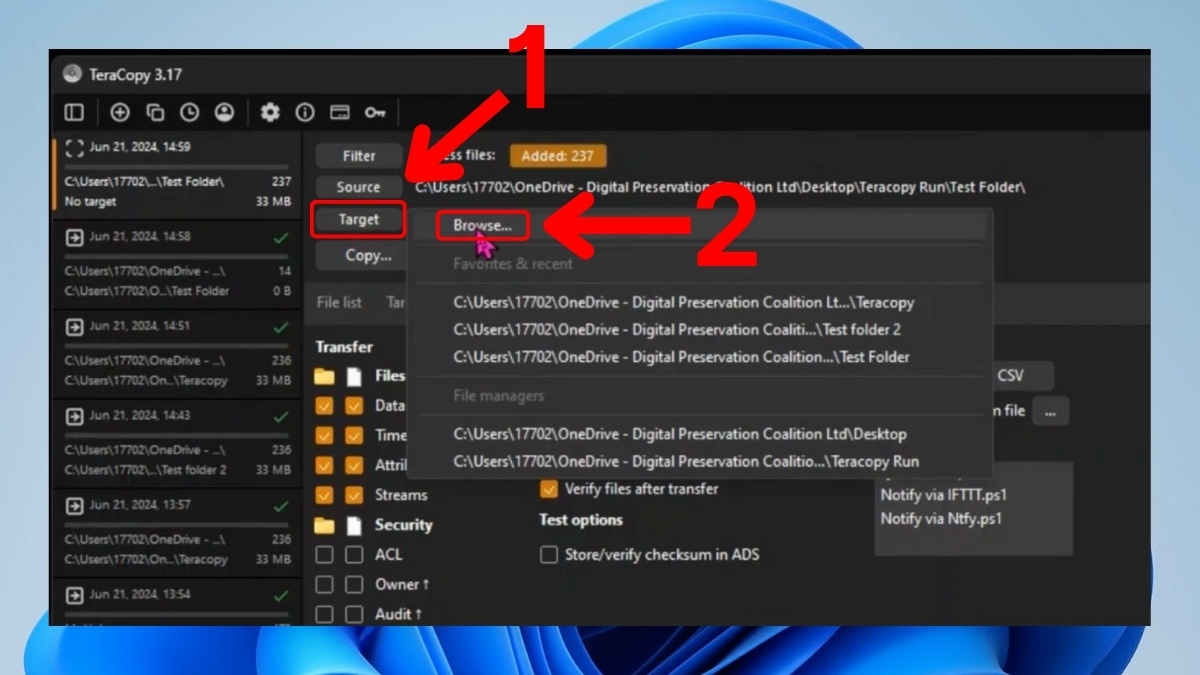Switch to the File list tab
Screen dimensions: 1200x675
tap(339, 302)
